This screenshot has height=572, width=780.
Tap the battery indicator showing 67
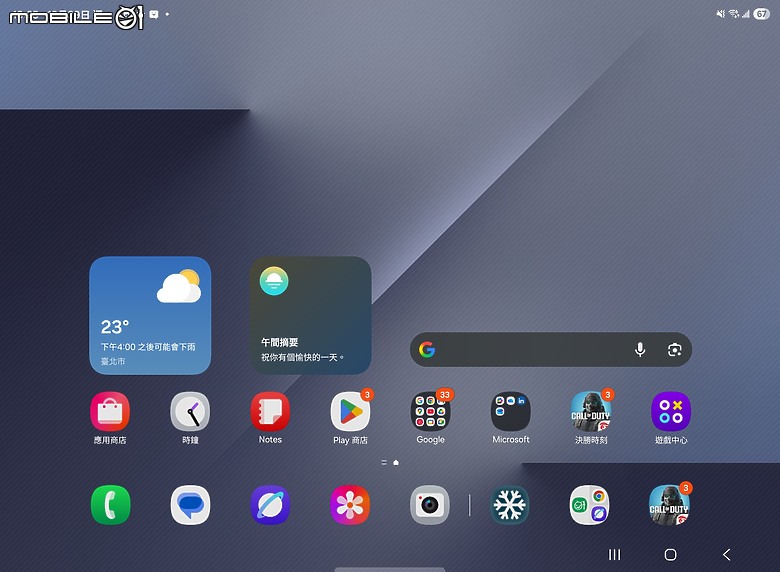762,14
